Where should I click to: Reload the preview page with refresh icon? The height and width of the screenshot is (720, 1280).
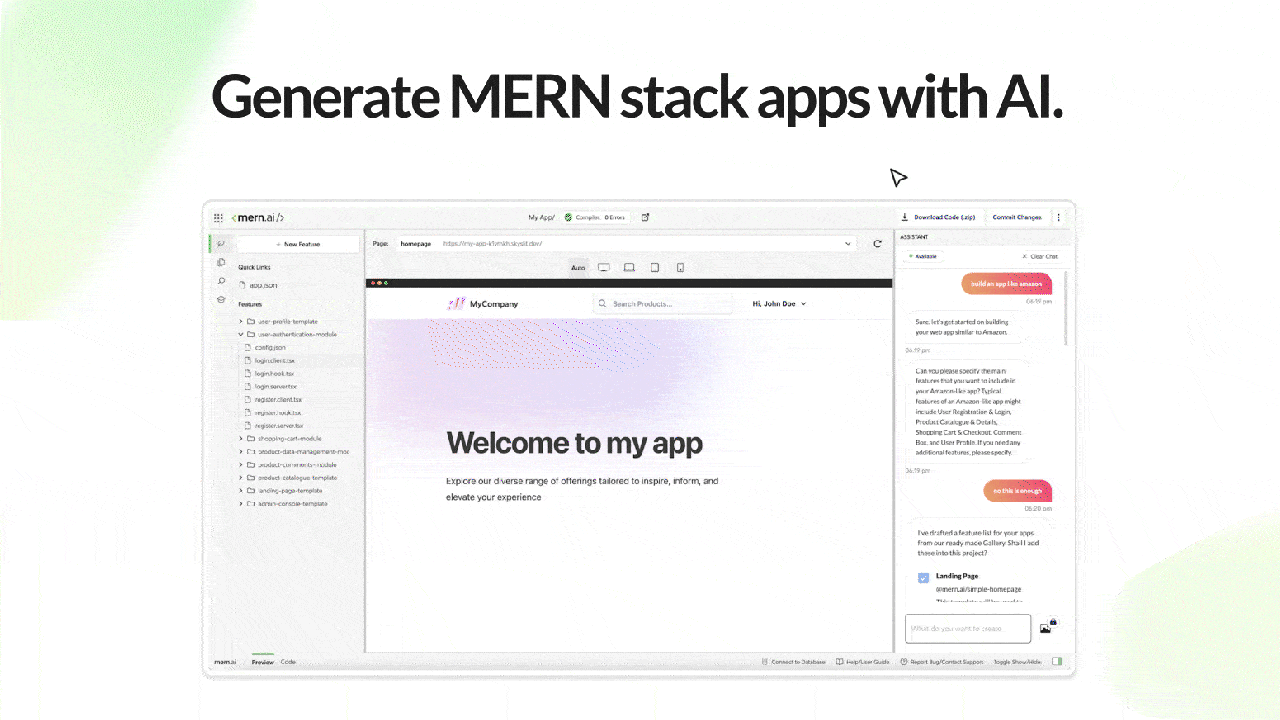[877, 243]
